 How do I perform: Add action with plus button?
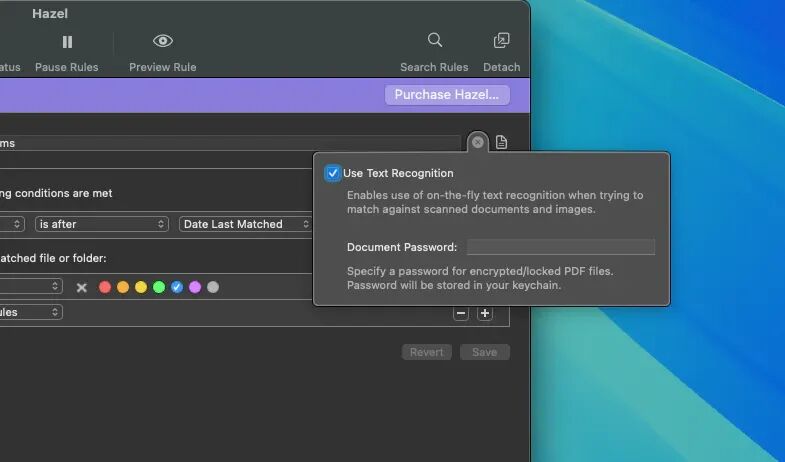pyautogui.click(x=484, y=313)
